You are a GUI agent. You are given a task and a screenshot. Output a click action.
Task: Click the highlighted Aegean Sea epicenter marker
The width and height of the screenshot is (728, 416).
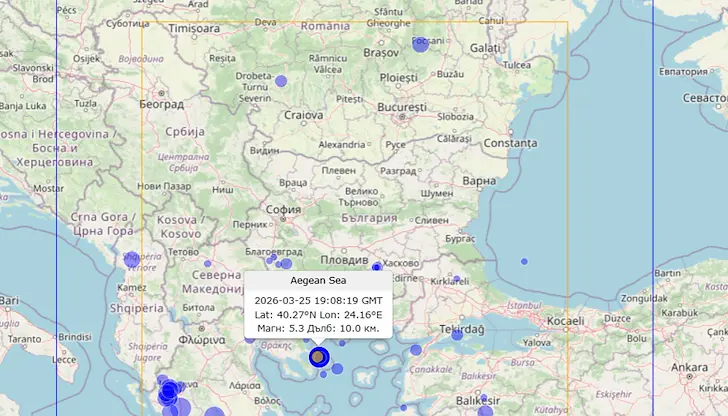point(319,357)
